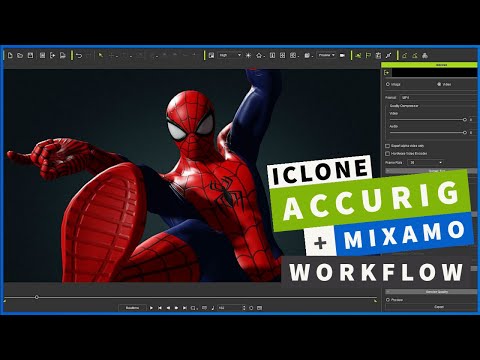The width and height of the screenshot is (480, 360).
Task: Click the Realtime button in playback bar
Action: coord(132,308)
